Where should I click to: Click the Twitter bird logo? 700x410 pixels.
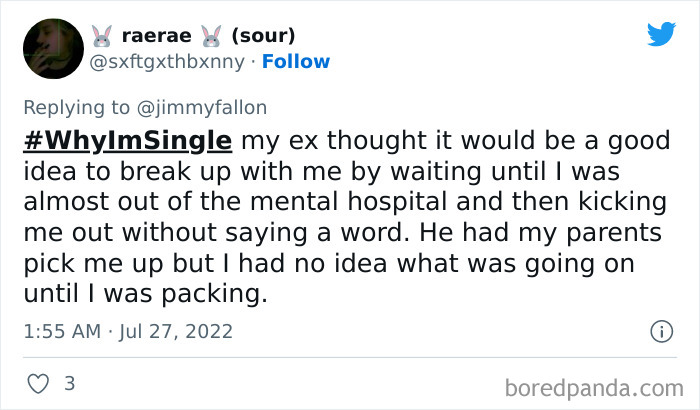[x=661, y=34]
